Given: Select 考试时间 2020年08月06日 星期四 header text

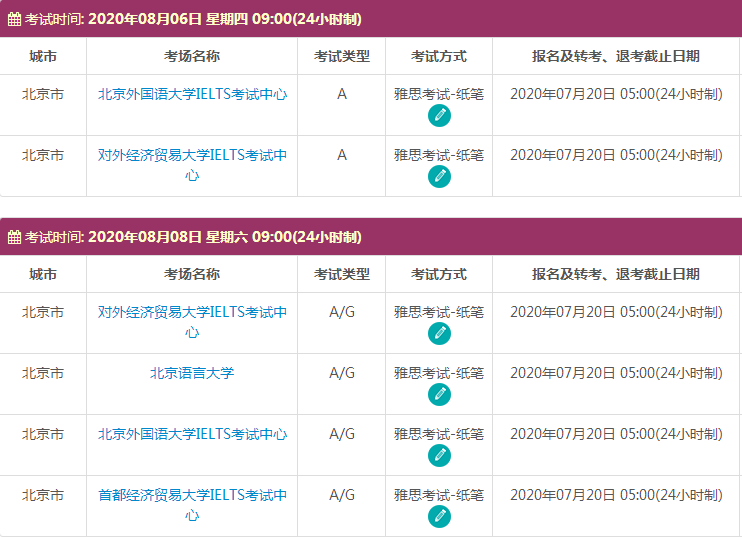Looking at the screenshot, I should (x=193, y=19).
